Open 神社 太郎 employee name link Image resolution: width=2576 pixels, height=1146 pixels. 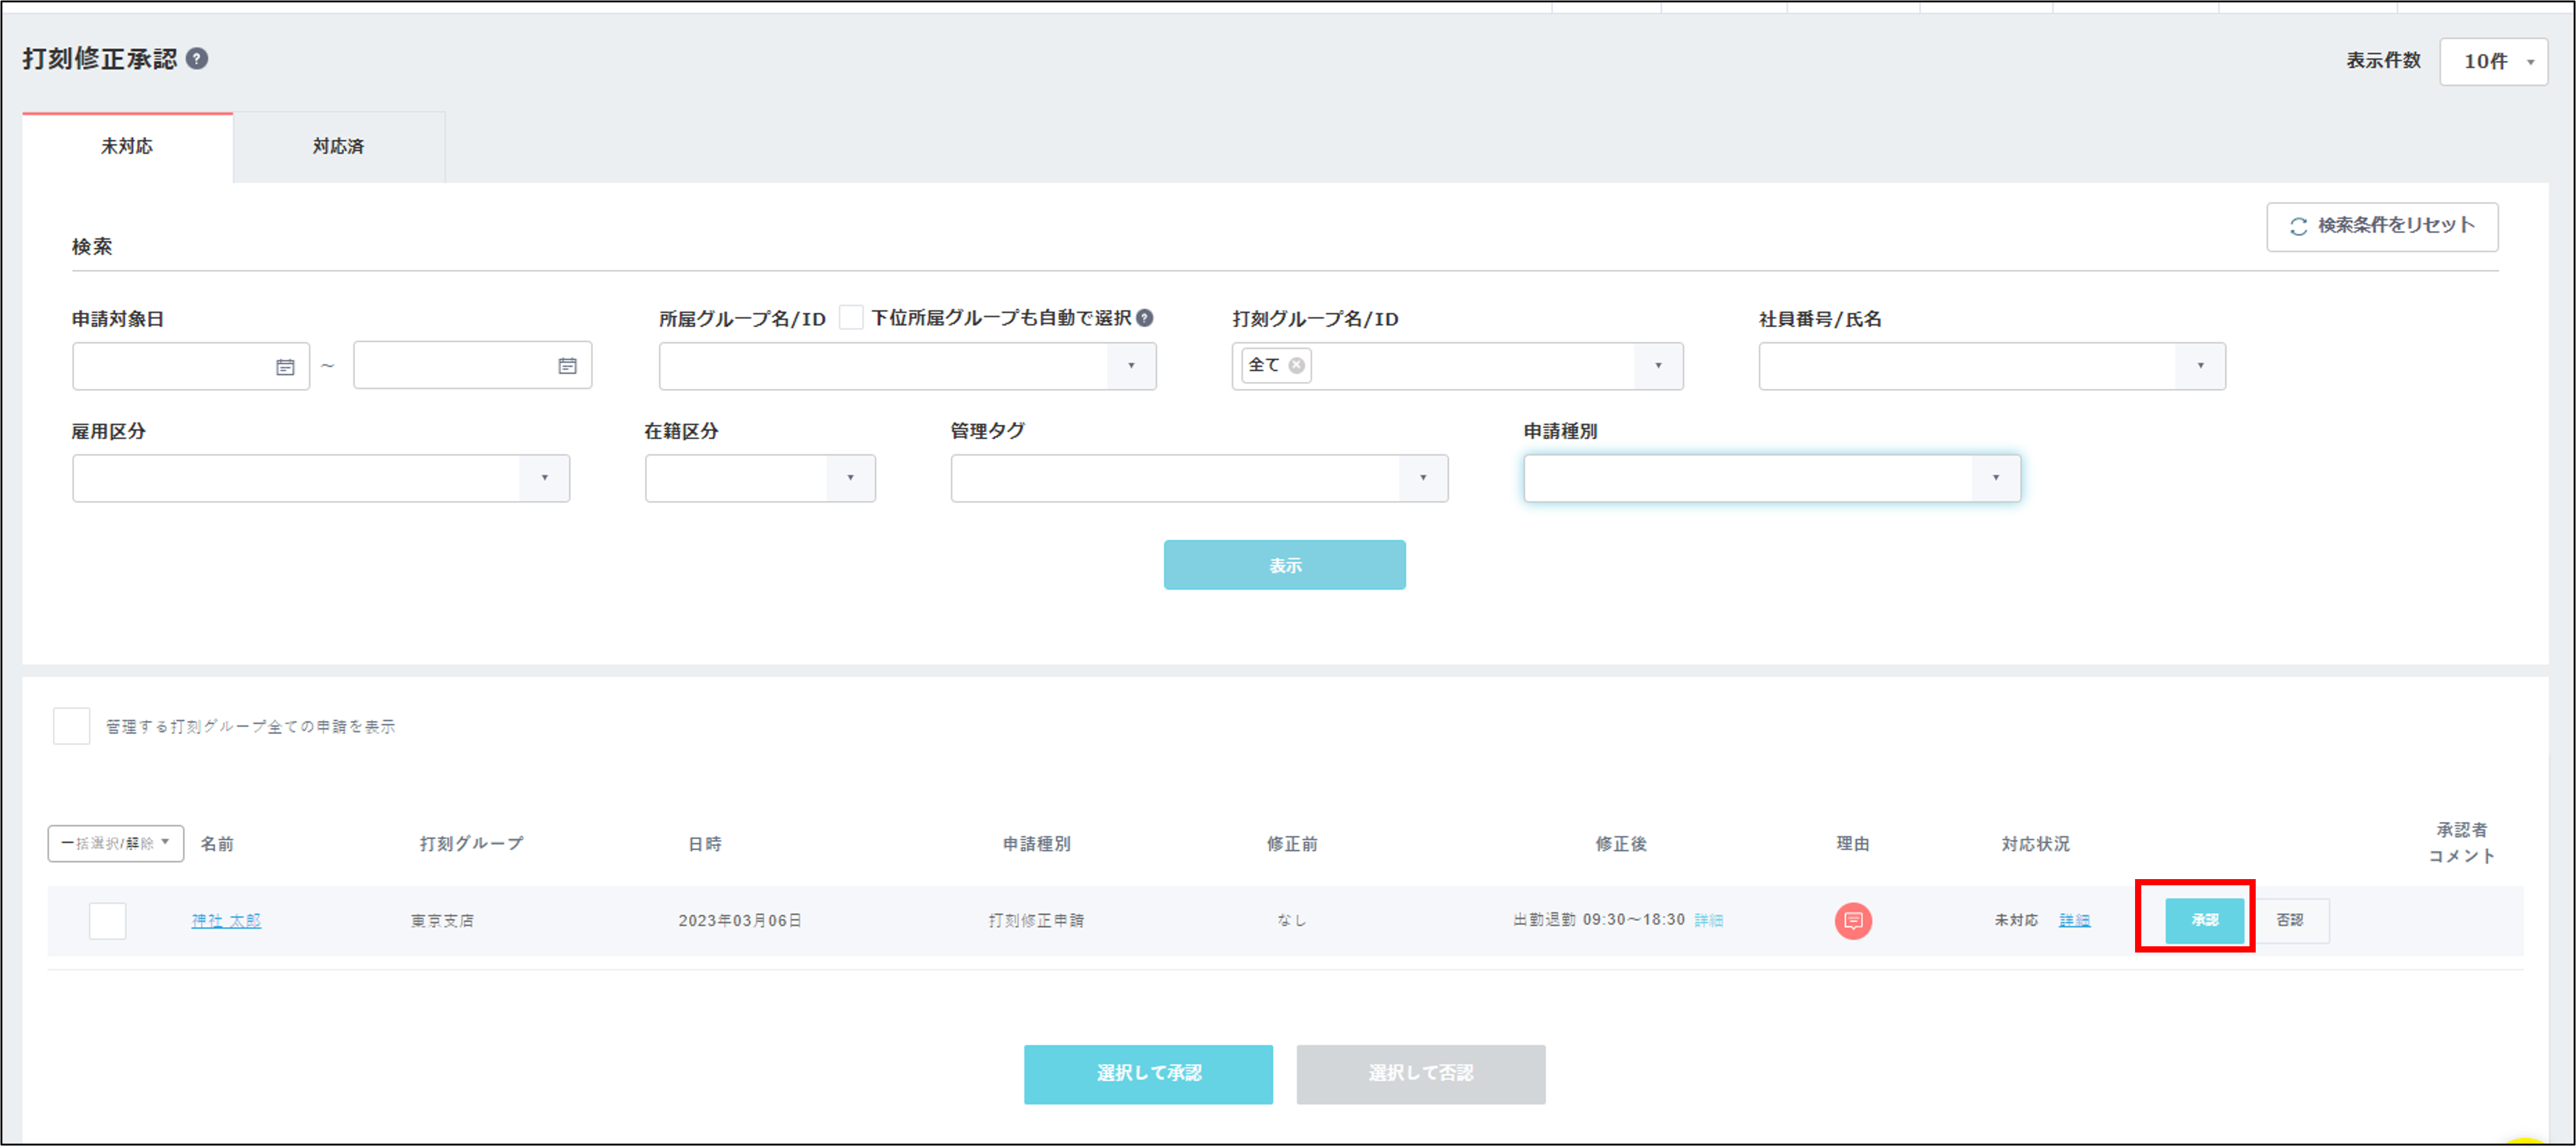click(226, 920)
